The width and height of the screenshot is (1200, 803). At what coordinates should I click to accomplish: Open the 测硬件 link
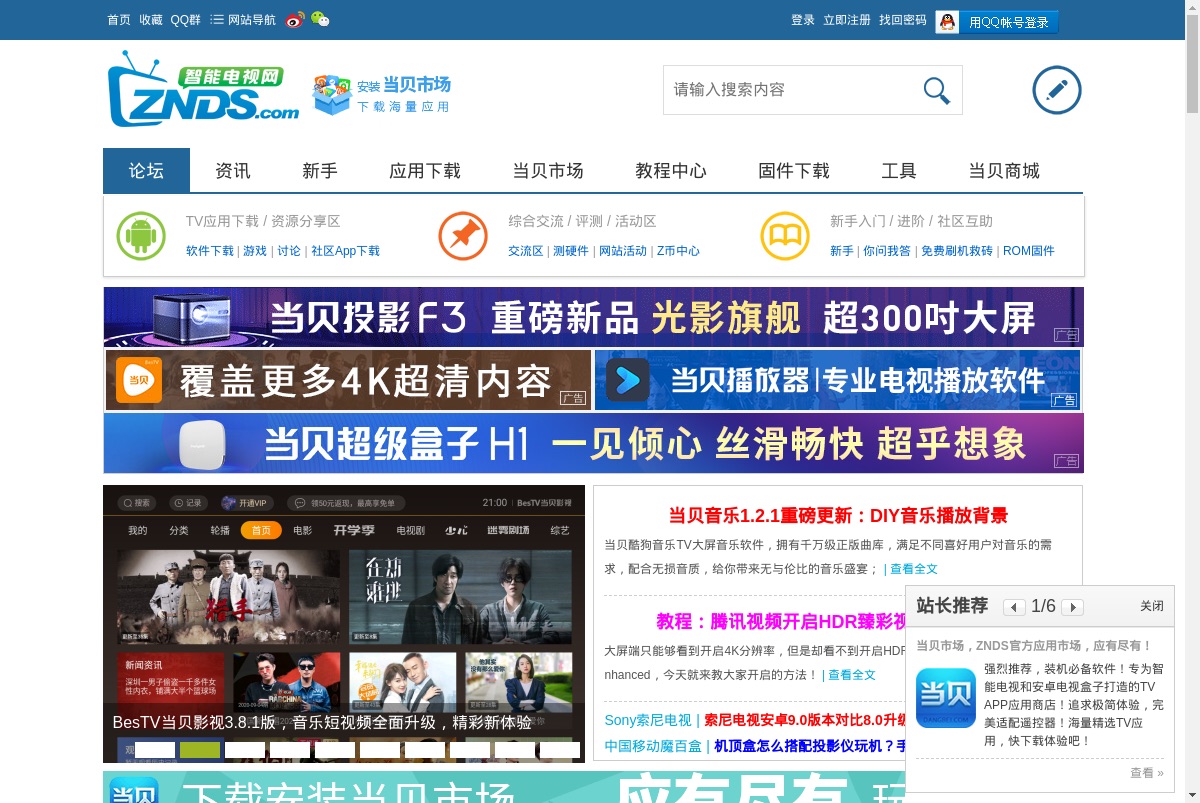571,251
